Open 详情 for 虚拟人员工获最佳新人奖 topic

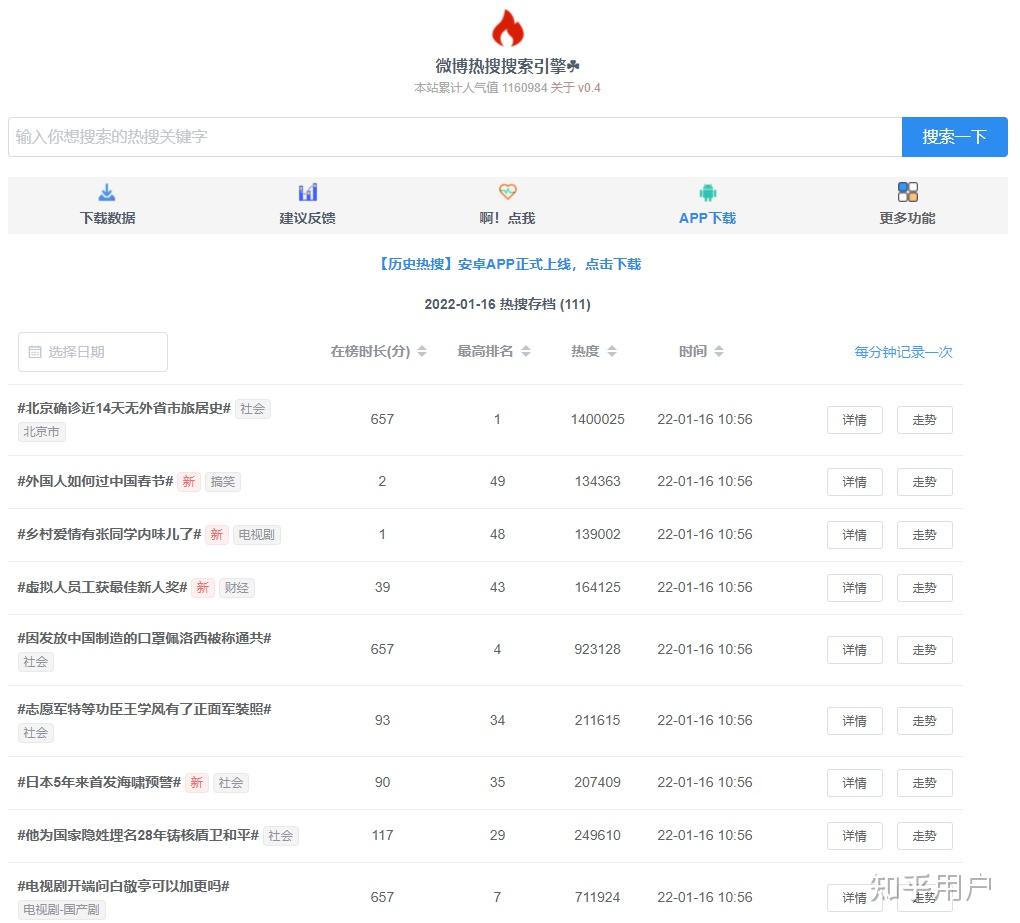pyautogui.click(x=855, y=588)
